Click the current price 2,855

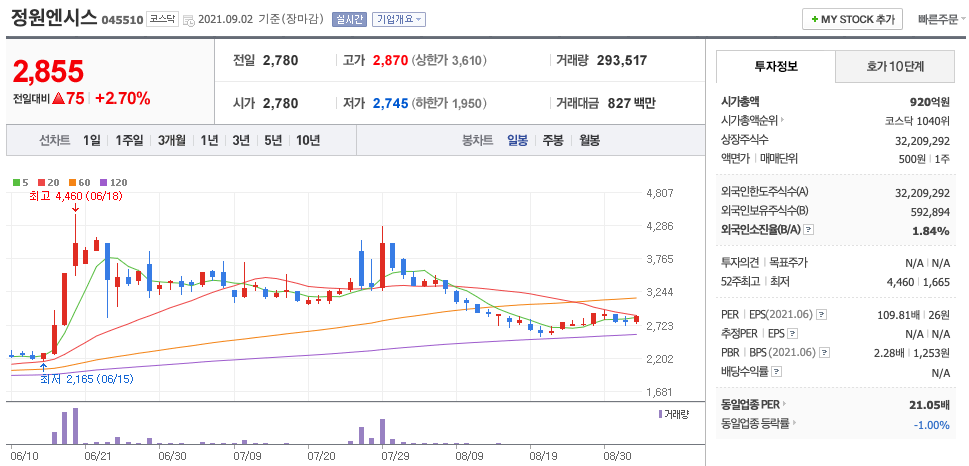click(48, 72)
